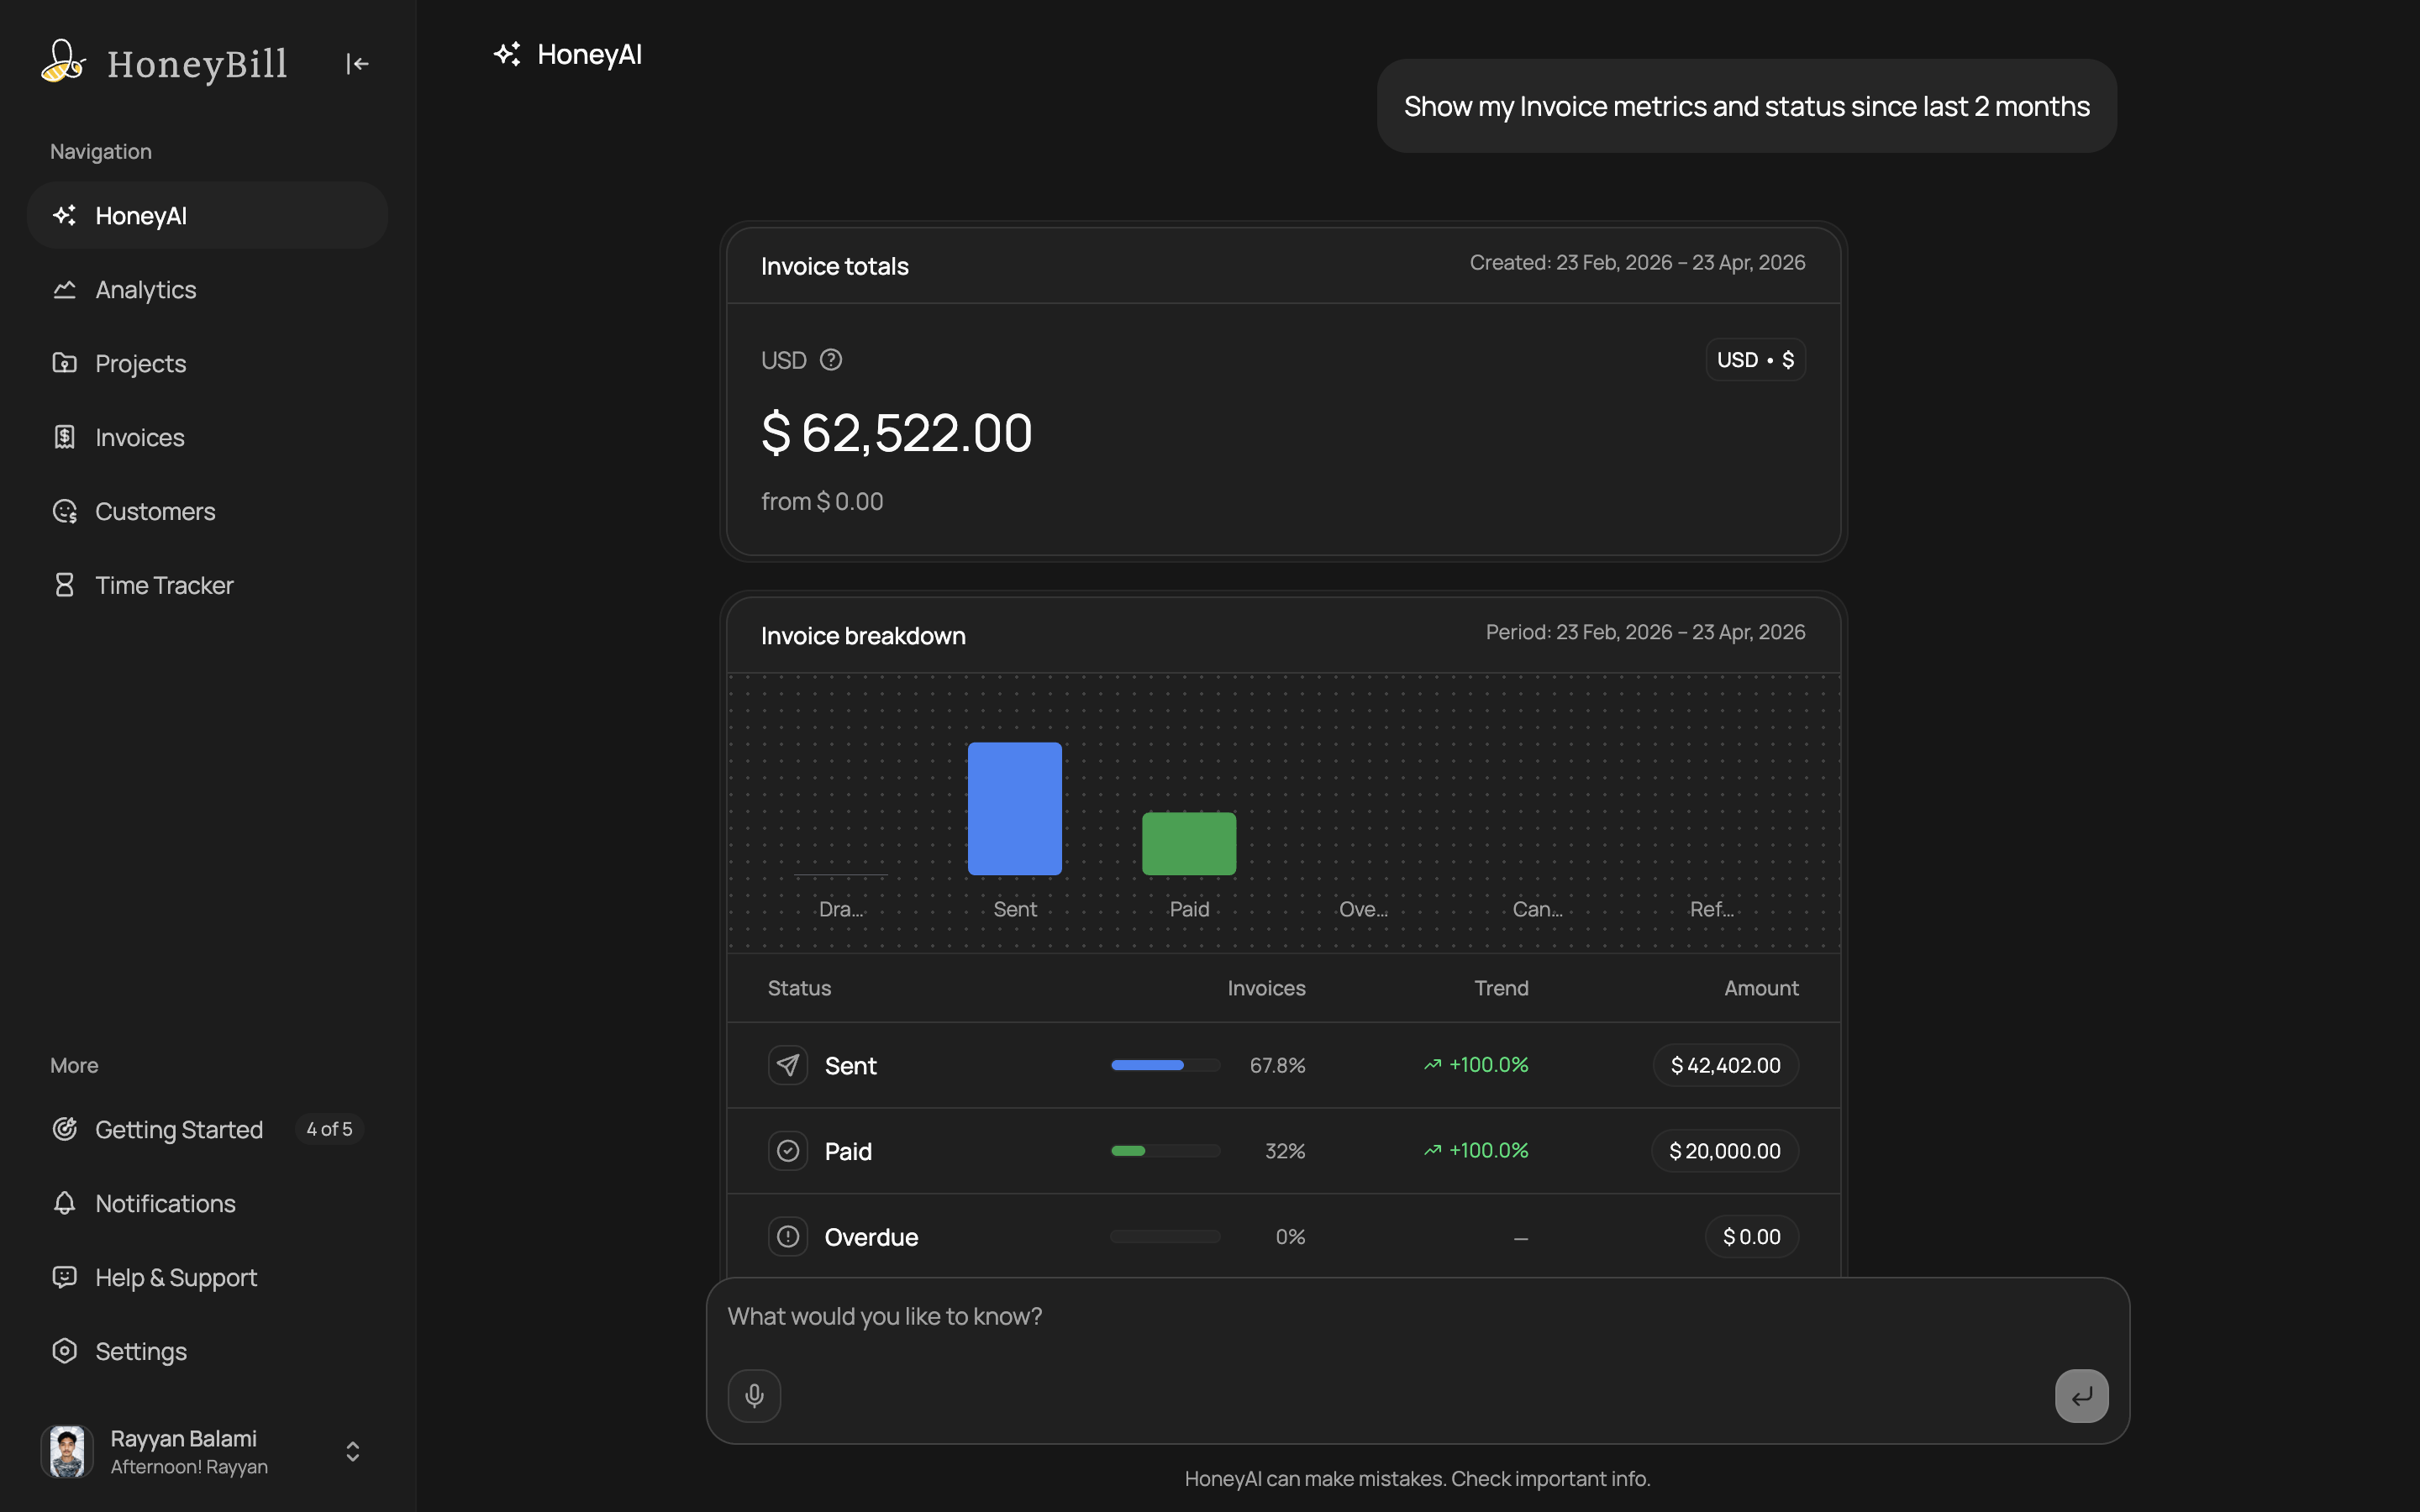
Task: Open the USD currency selector
Action: point(1755,360)
